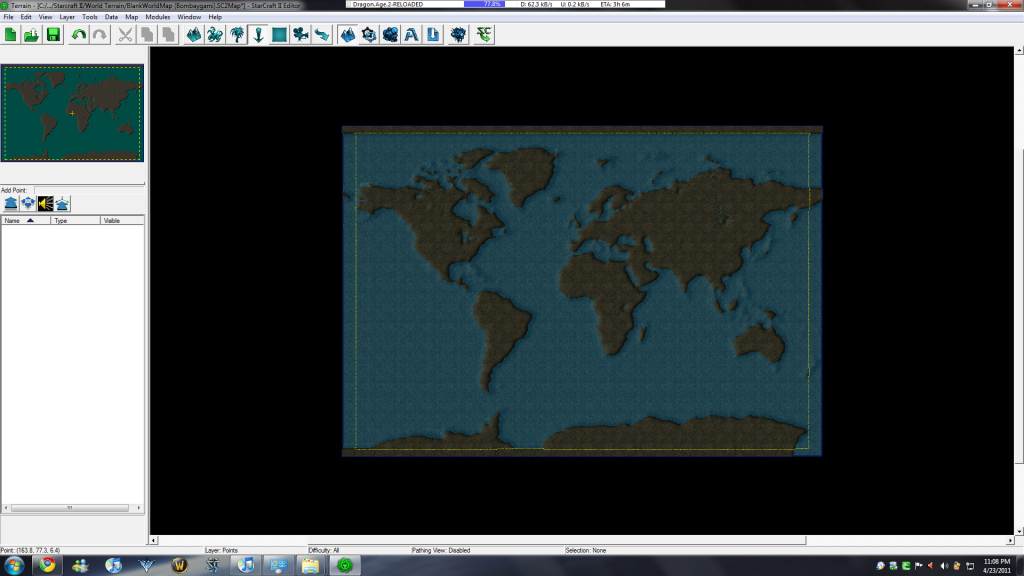Sort points by the Name column header

[25, 221]
